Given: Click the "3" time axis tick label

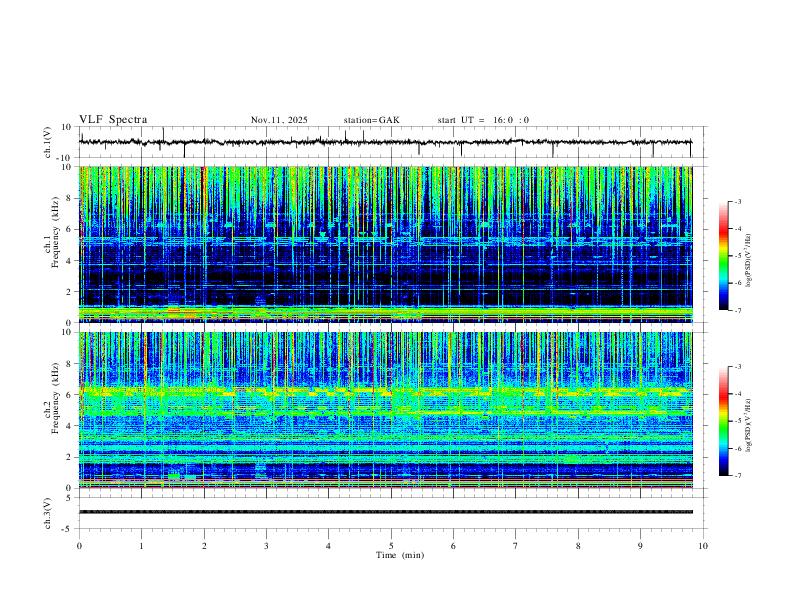Looking at the screenshot, I should tap(266, 546).
